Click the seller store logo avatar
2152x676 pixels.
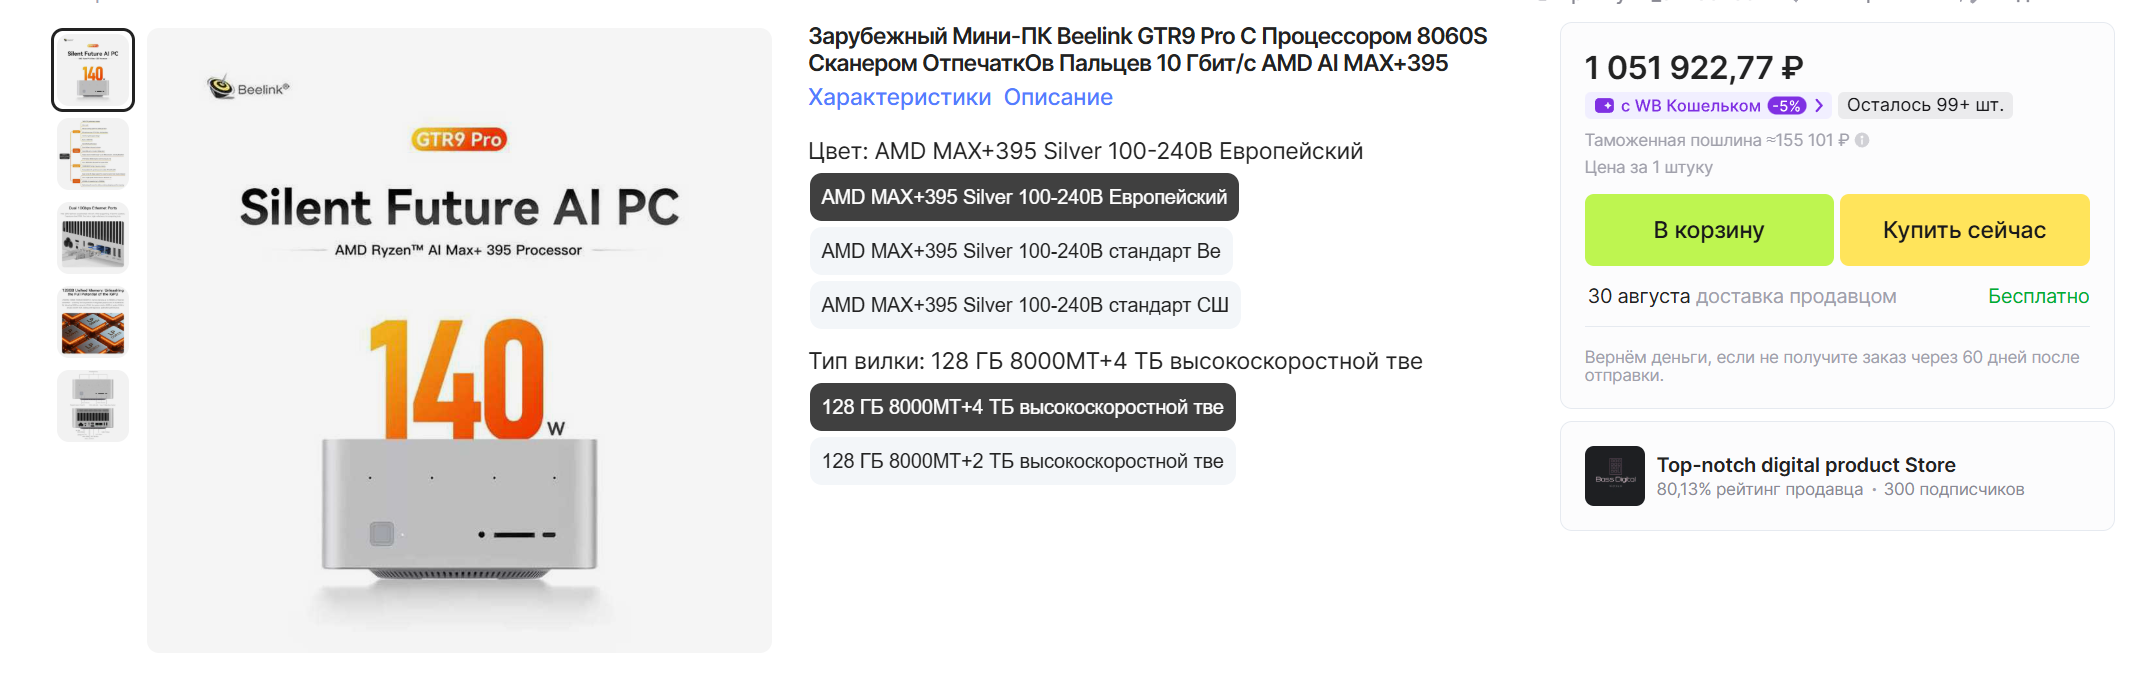pos(1614,476)
